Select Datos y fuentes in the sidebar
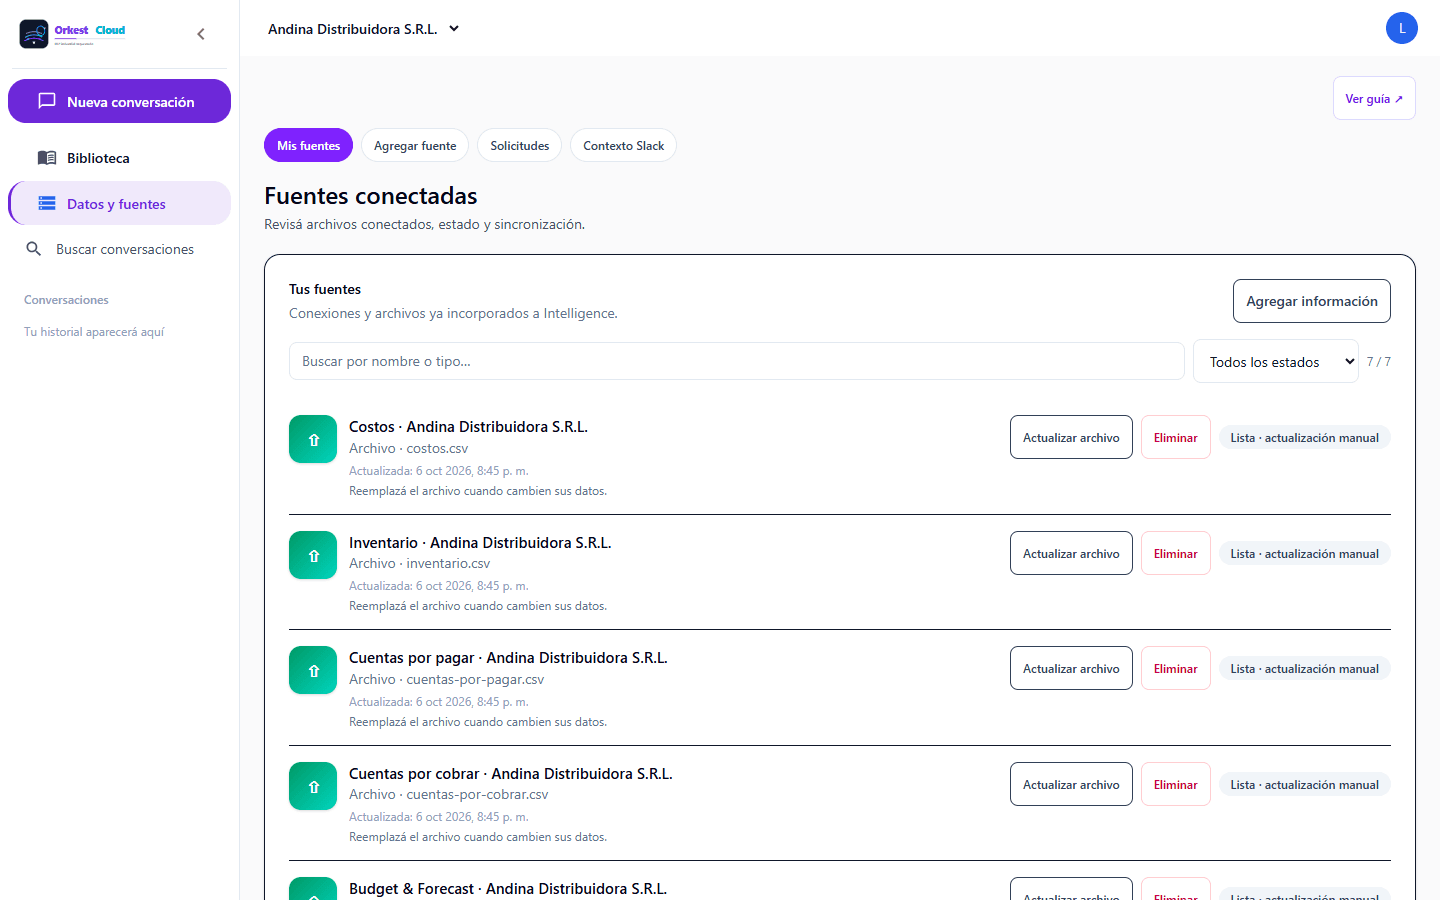Screen dimensions: 1440x900 click(119, 204)
